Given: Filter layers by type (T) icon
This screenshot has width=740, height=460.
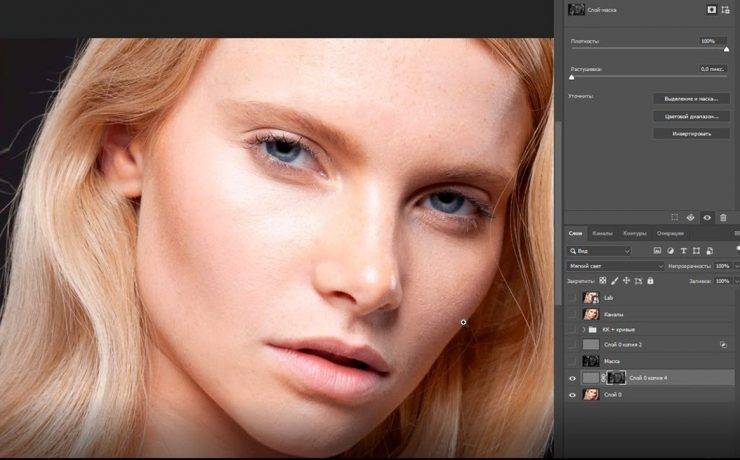Looking at the screenshot, I should (683, 251).
